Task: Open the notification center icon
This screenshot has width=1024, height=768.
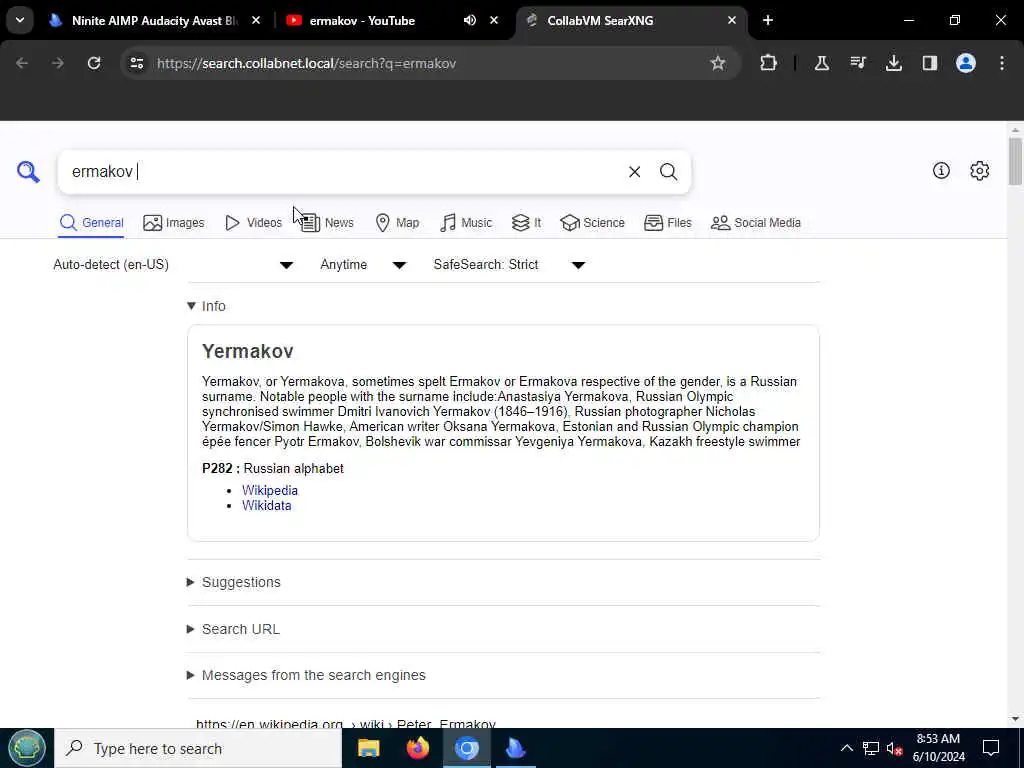Action: click(991, 748)
